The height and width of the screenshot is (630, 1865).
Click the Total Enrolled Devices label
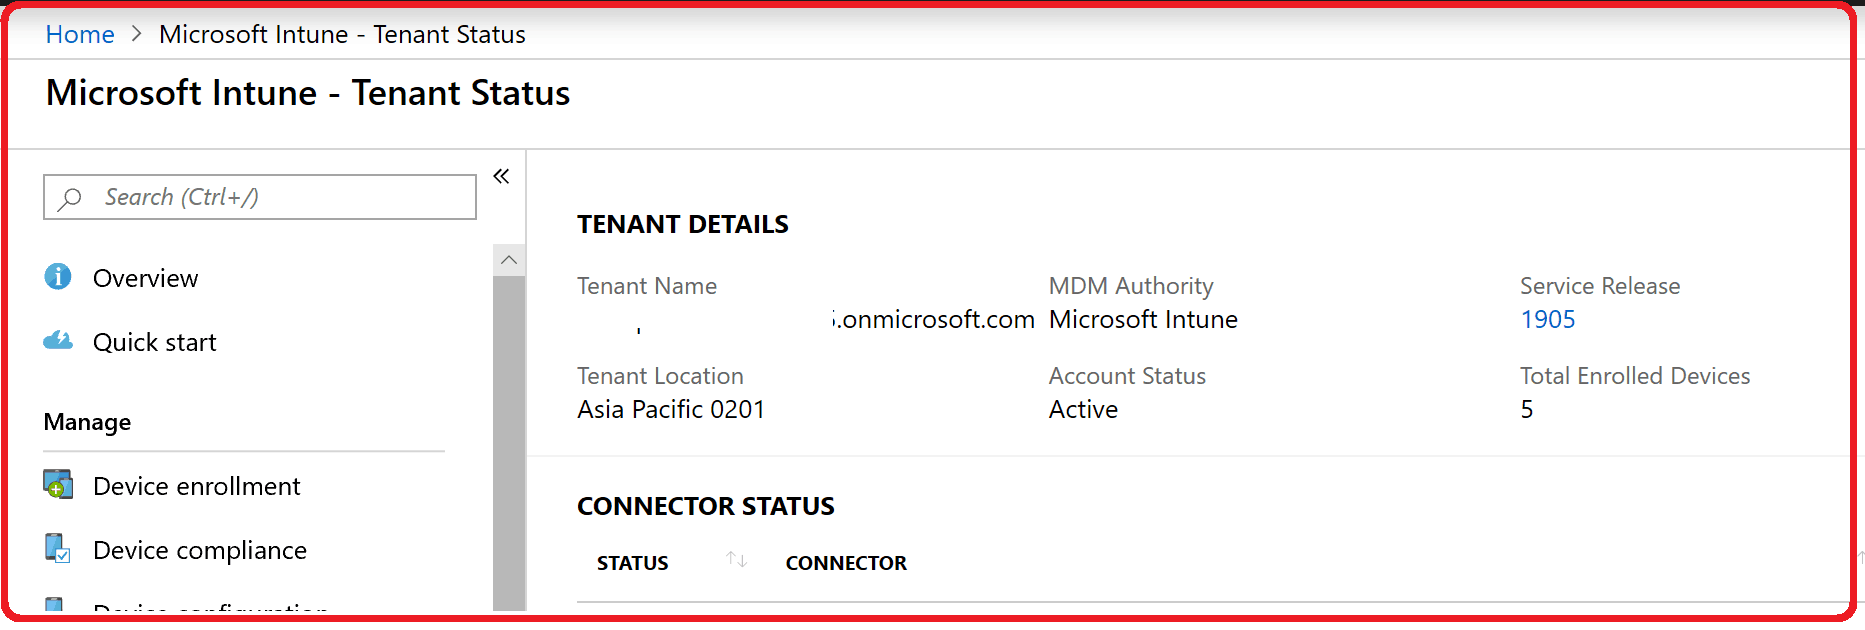tap(1635, 376)
